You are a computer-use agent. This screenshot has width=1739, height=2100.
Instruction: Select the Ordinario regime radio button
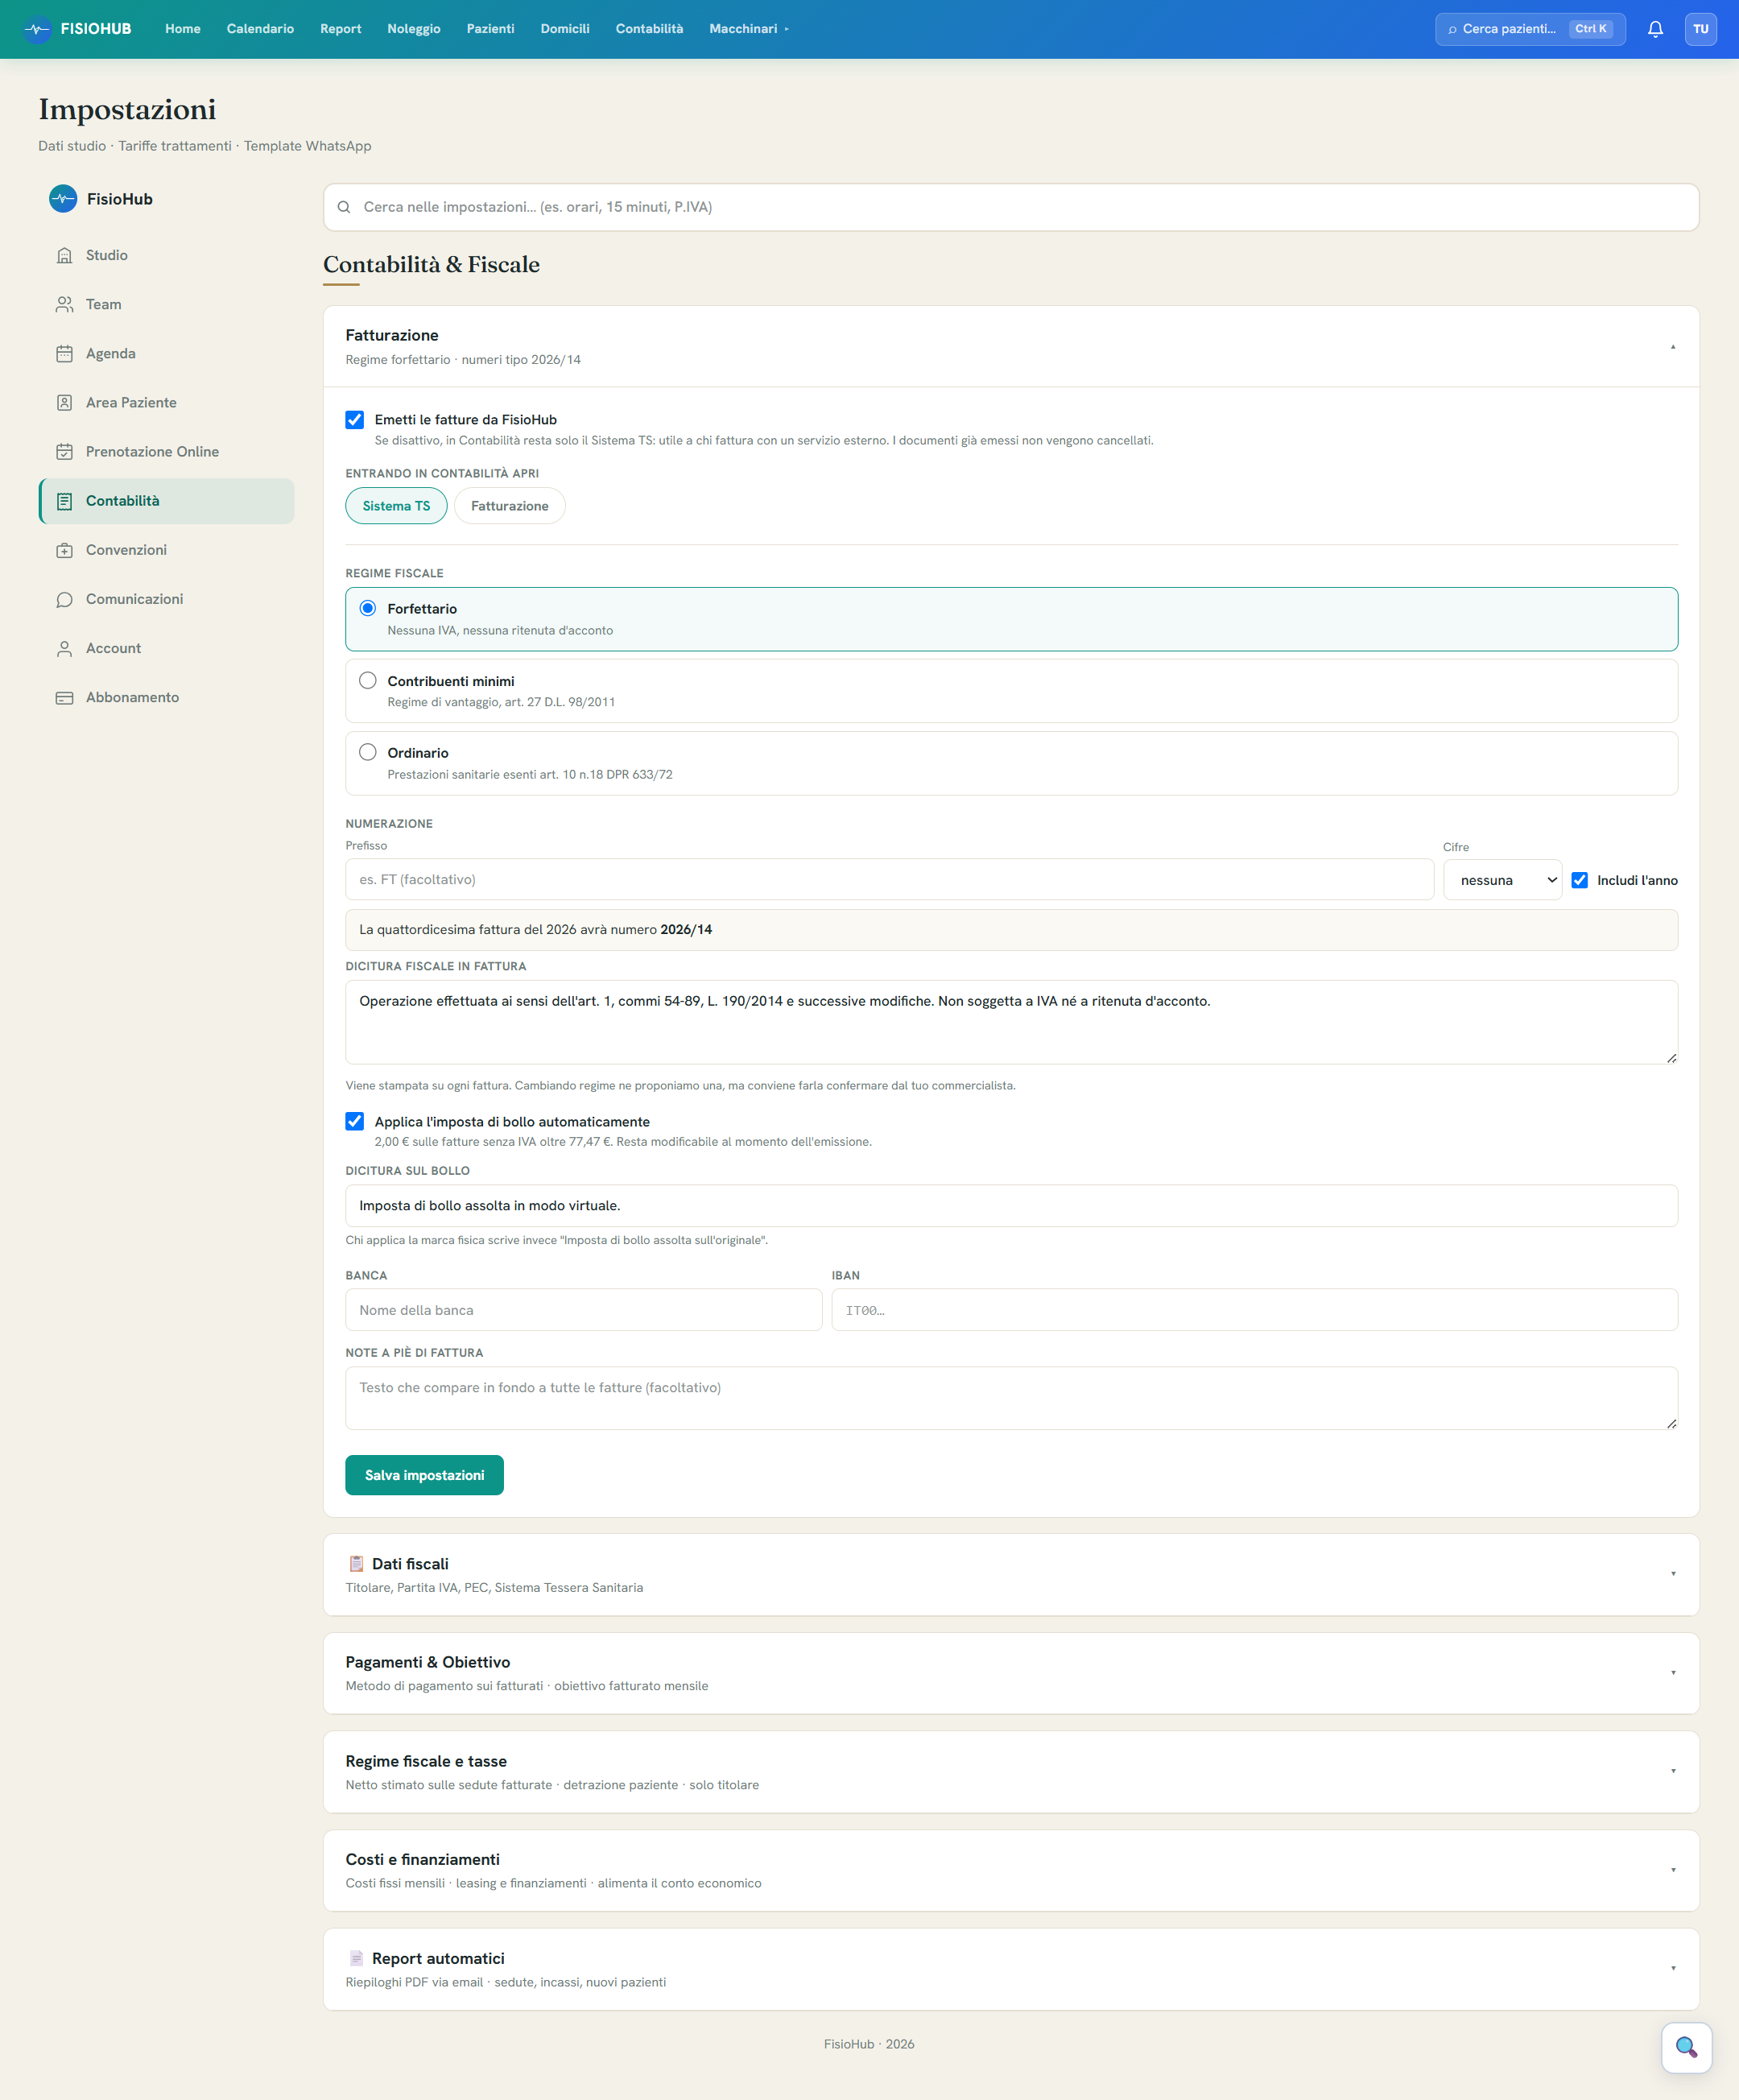368,752
